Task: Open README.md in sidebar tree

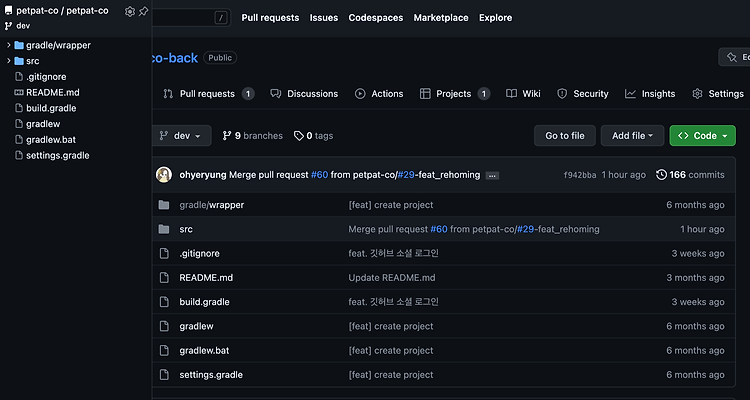Action: coord(53,92)
